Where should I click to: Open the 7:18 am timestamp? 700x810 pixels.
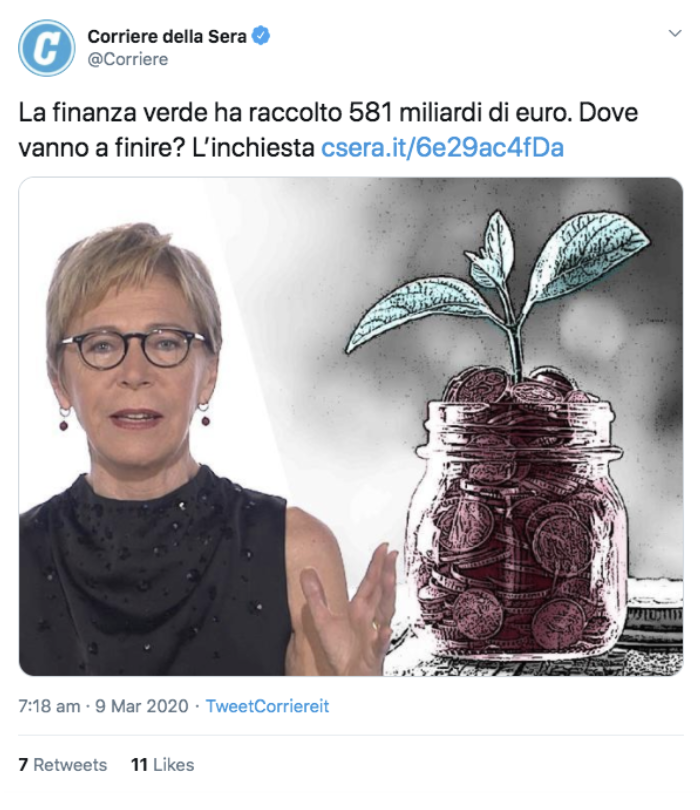coord(50,706)
